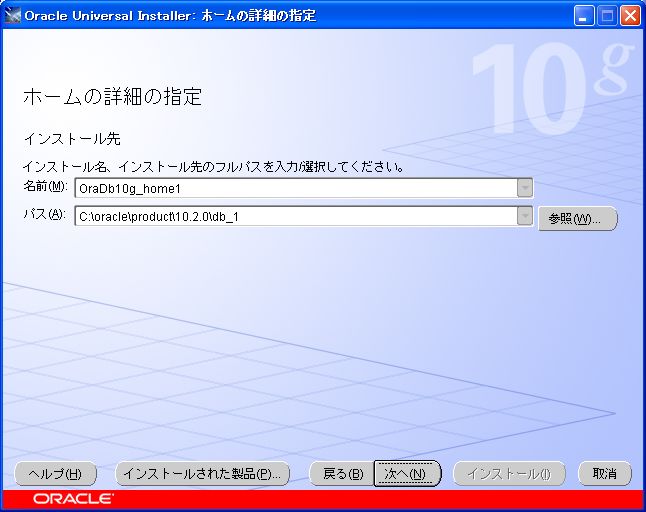
Task: Proceed with 次へ(N) button
Action: pos(407,474)
